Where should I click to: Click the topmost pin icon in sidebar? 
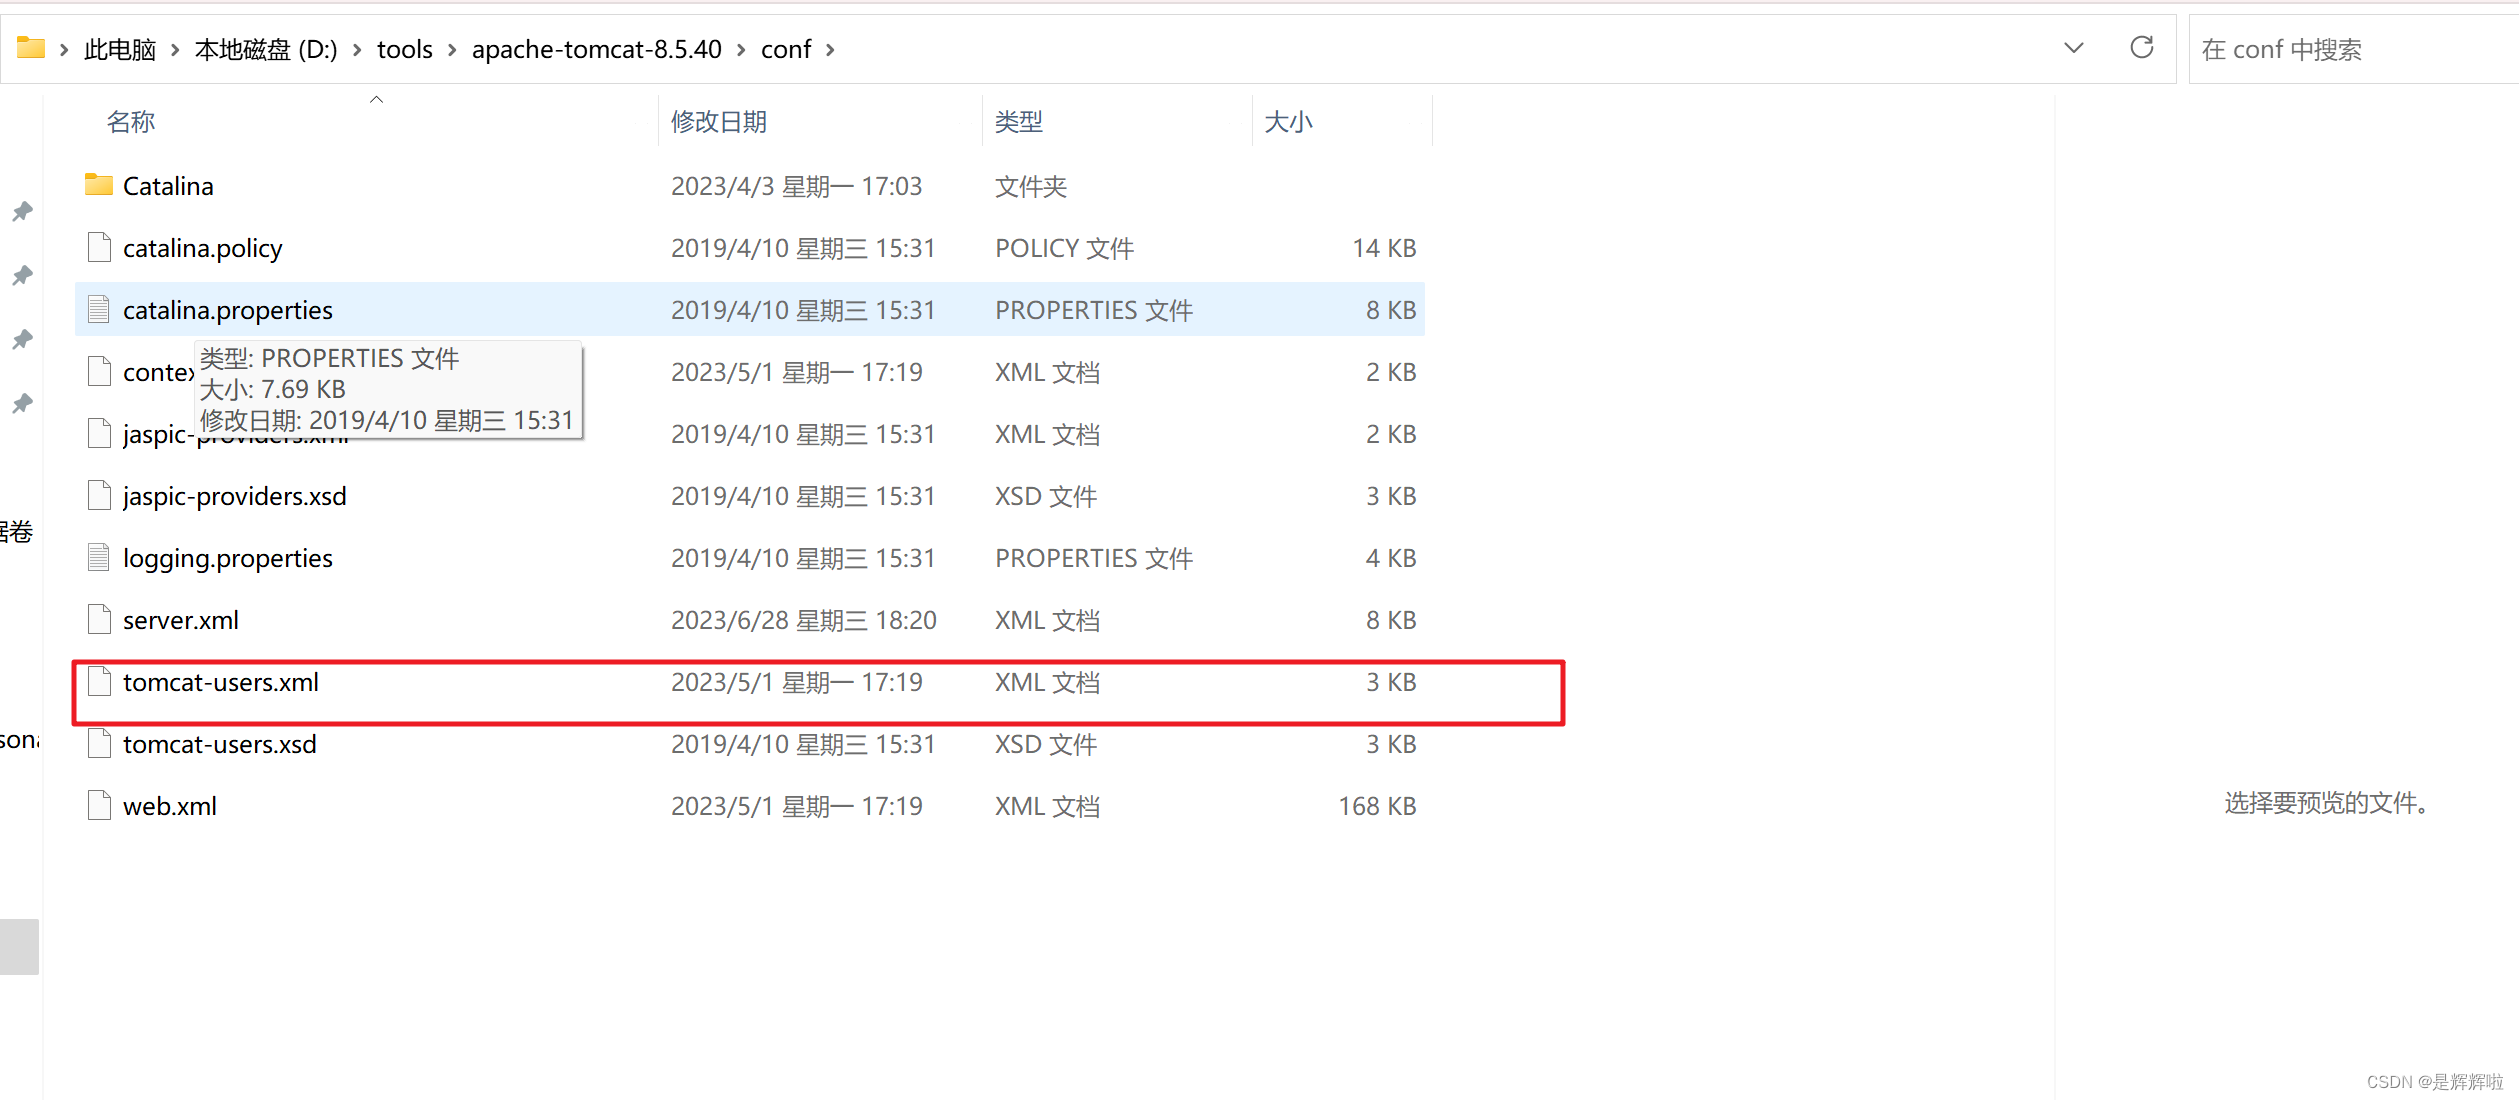(x=22, y=211)
